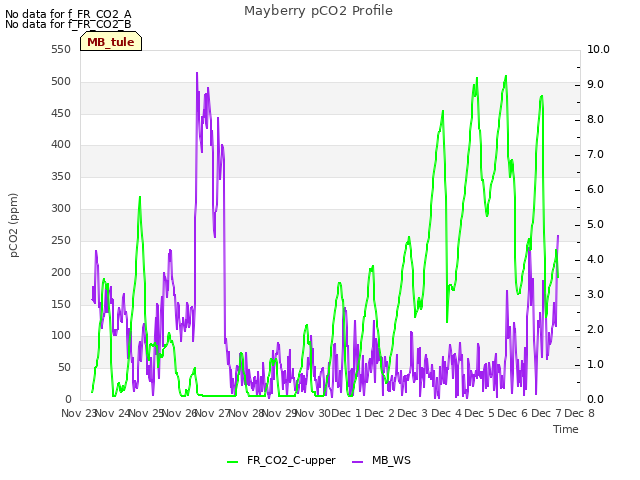This screenshot has height=480, width=640.
Task: Click the purple MB_WS legend swatch
Action: (358, 462)
